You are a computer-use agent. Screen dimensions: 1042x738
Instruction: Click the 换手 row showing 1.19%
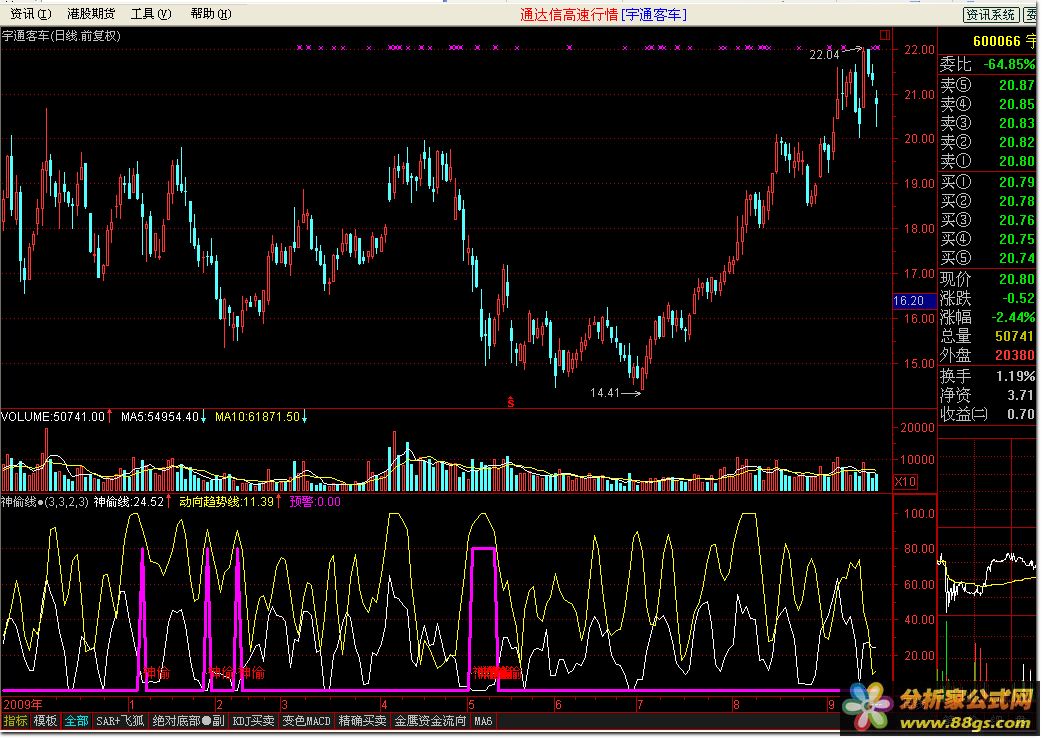[x=987, y=376]
